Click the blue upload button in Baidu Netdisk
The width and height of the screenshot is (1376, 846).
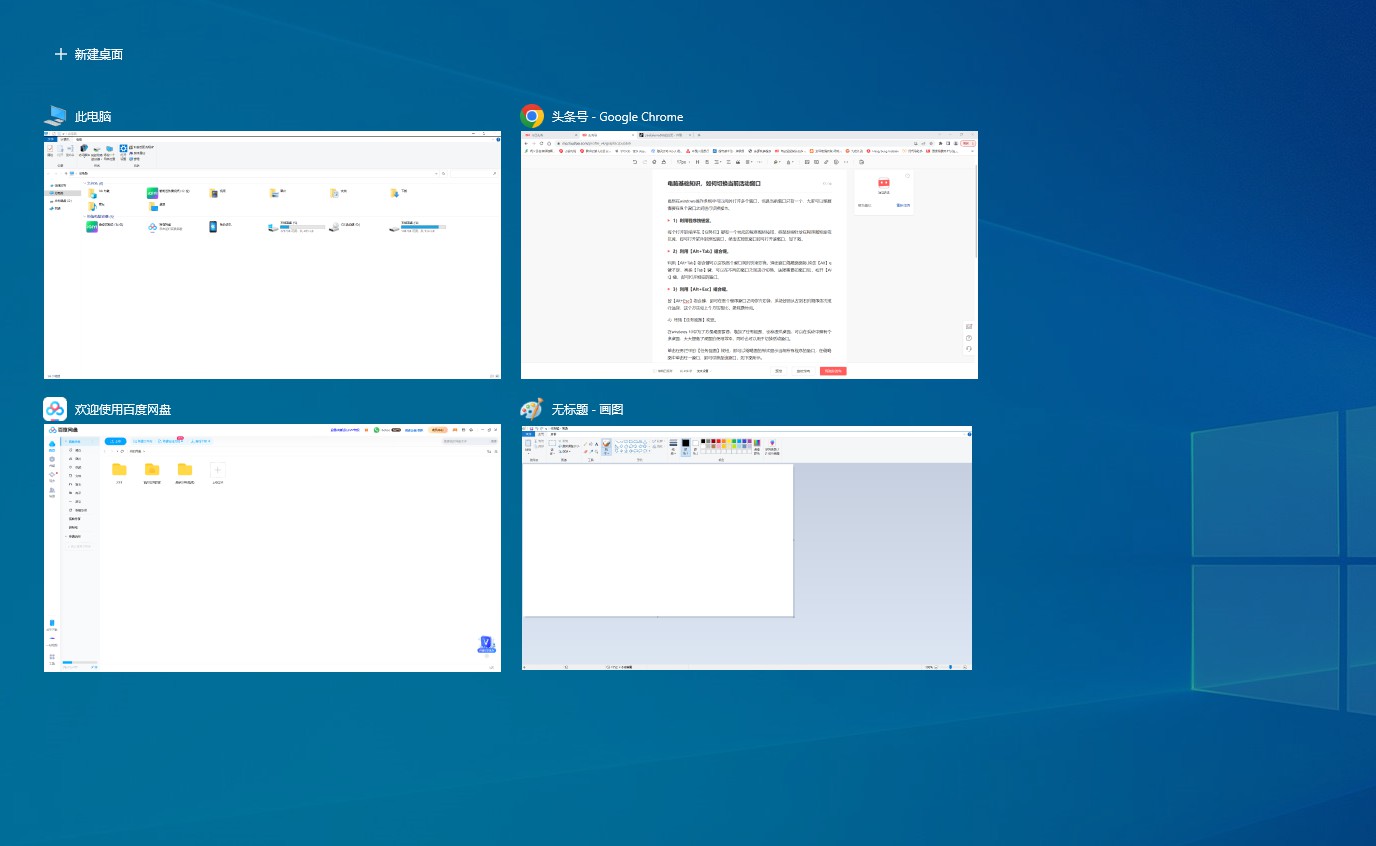115,441
